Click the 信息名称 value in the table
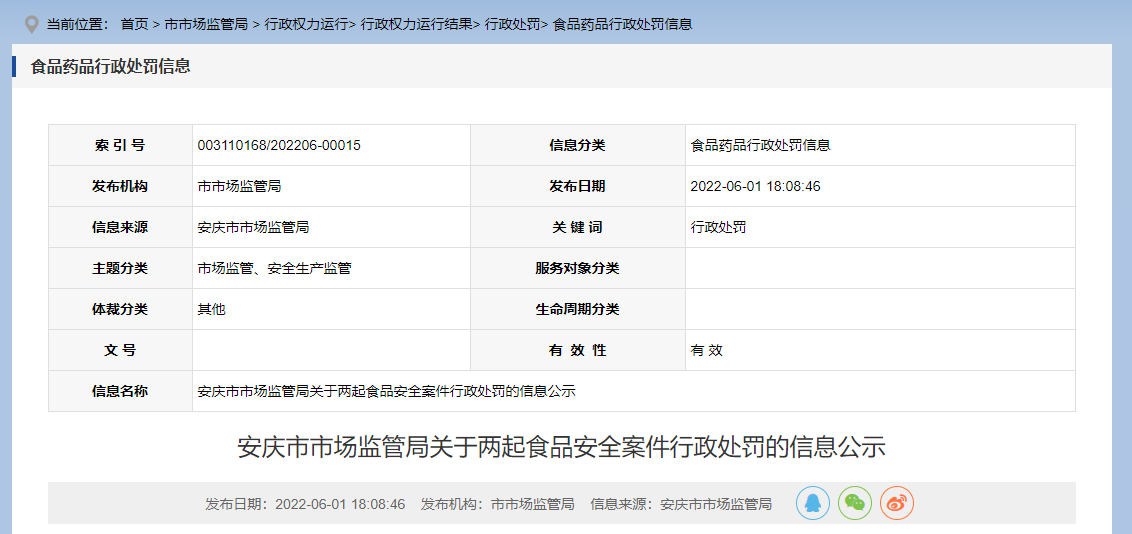The height and width of the screenshot is (534, 1132). point(386,392)
